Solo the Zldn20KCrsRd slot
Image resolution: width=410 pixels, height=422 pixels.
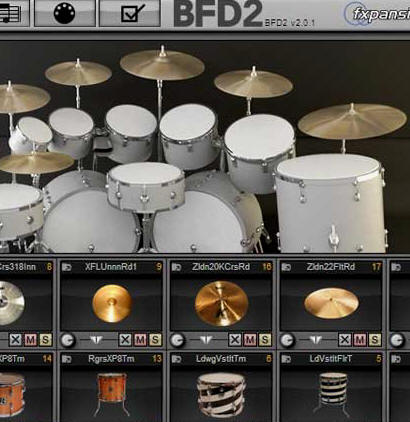(265, 340)
